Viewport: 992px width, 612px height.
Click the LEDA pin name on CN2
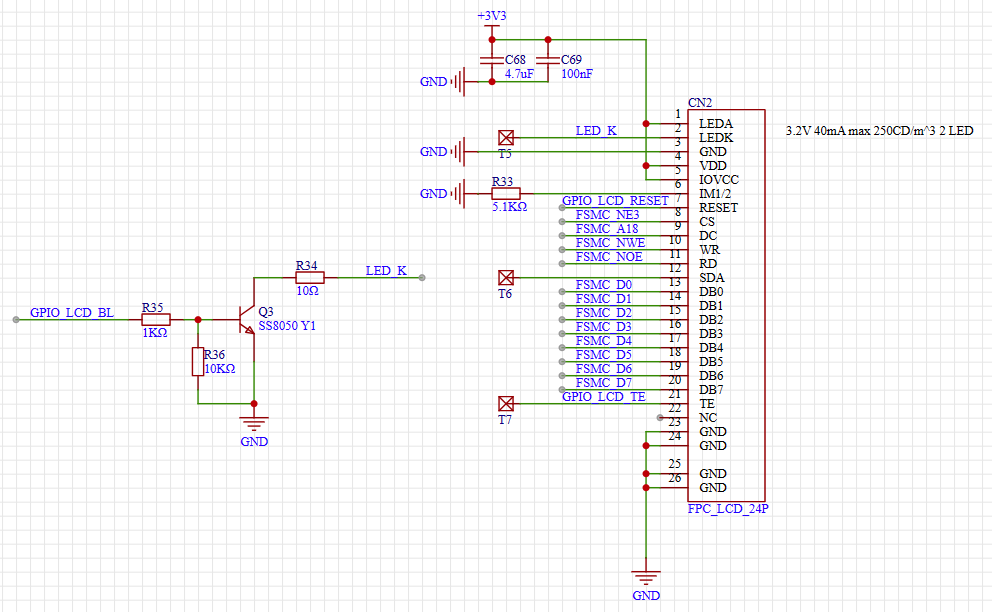pos(716,124)
